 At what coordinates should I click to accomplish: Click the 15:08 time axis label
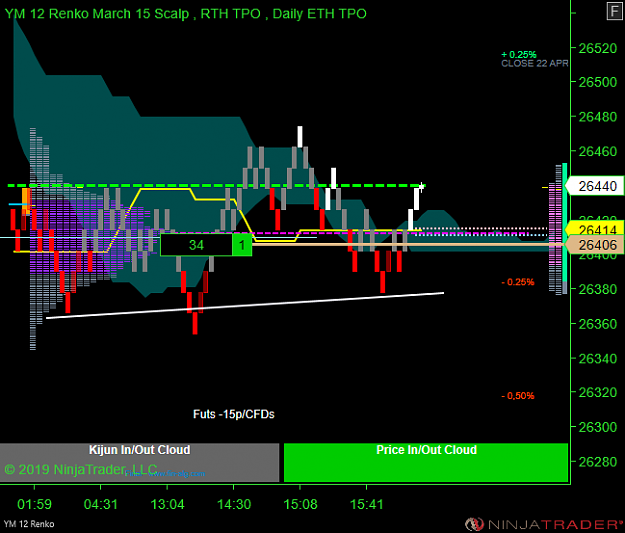tap(300, 504)
